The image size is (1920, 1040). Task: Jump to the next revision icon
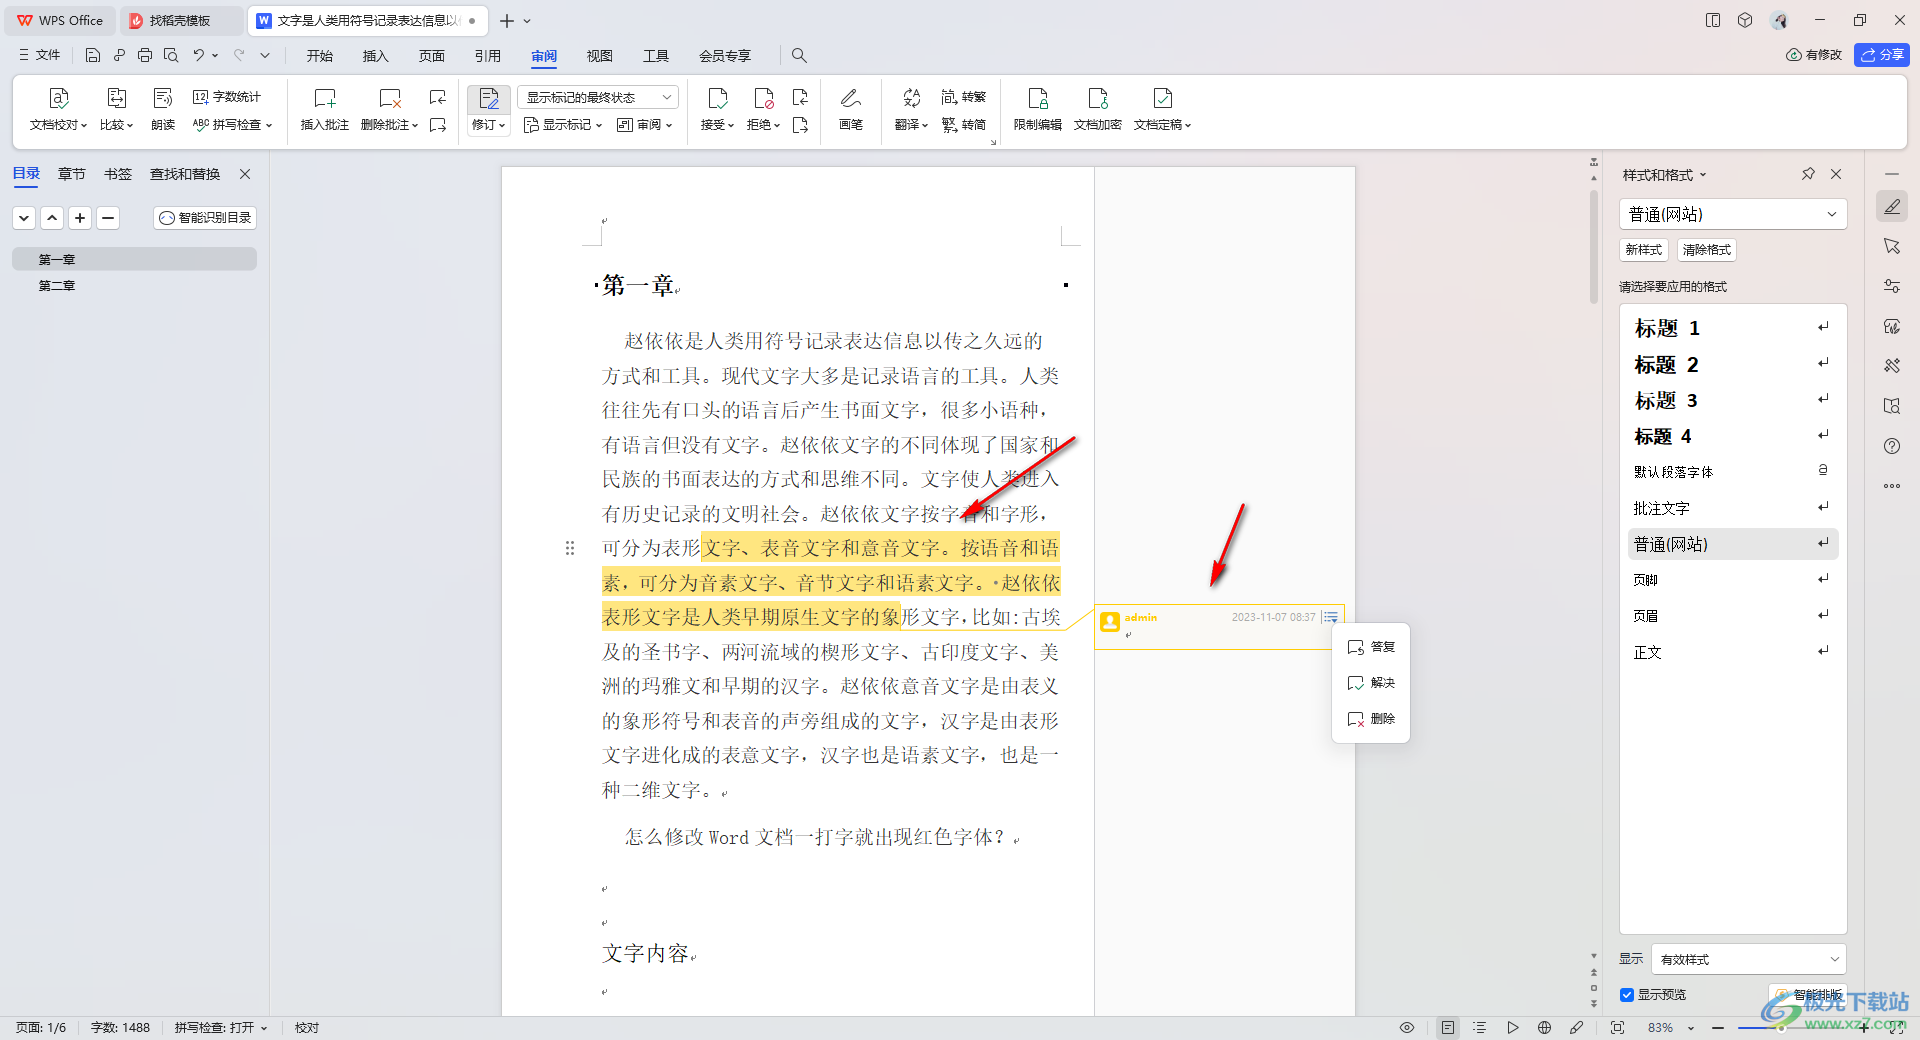click(x=800, y=125)
